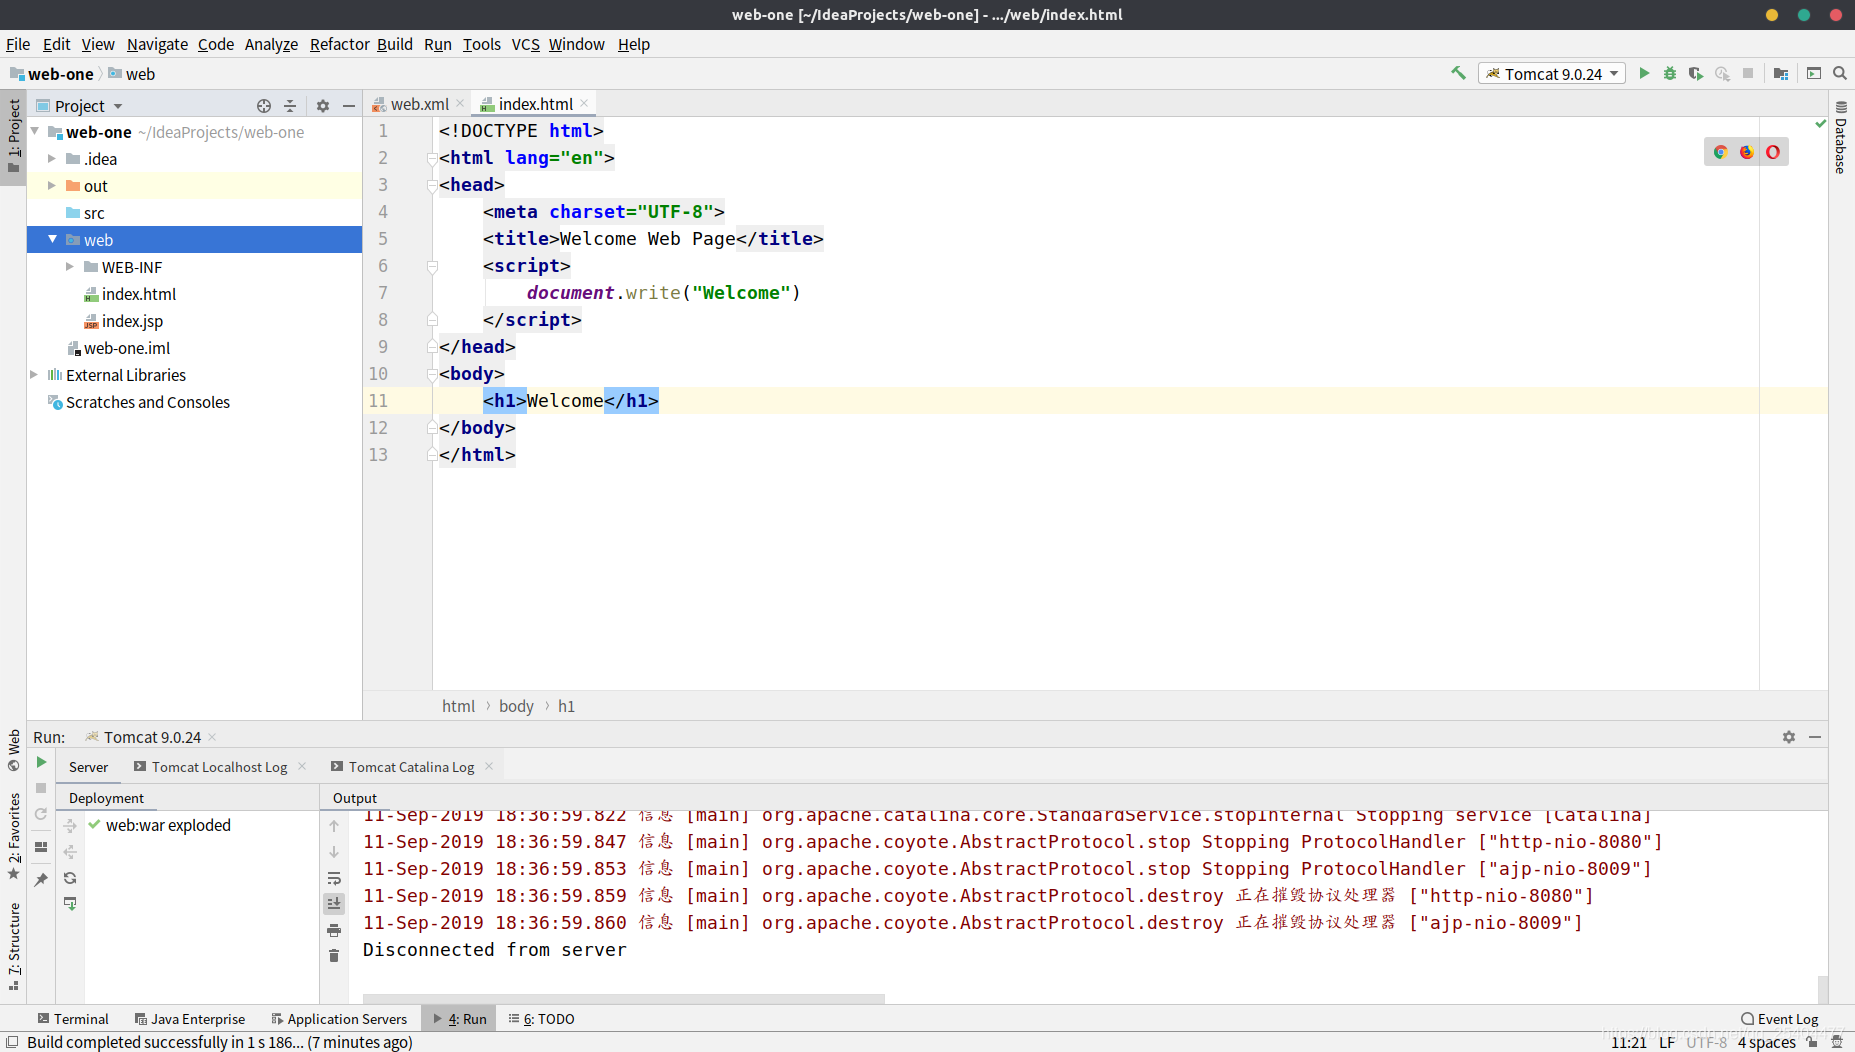
Task: Toggle the 1: Project side panel
Action: point(13,135)
